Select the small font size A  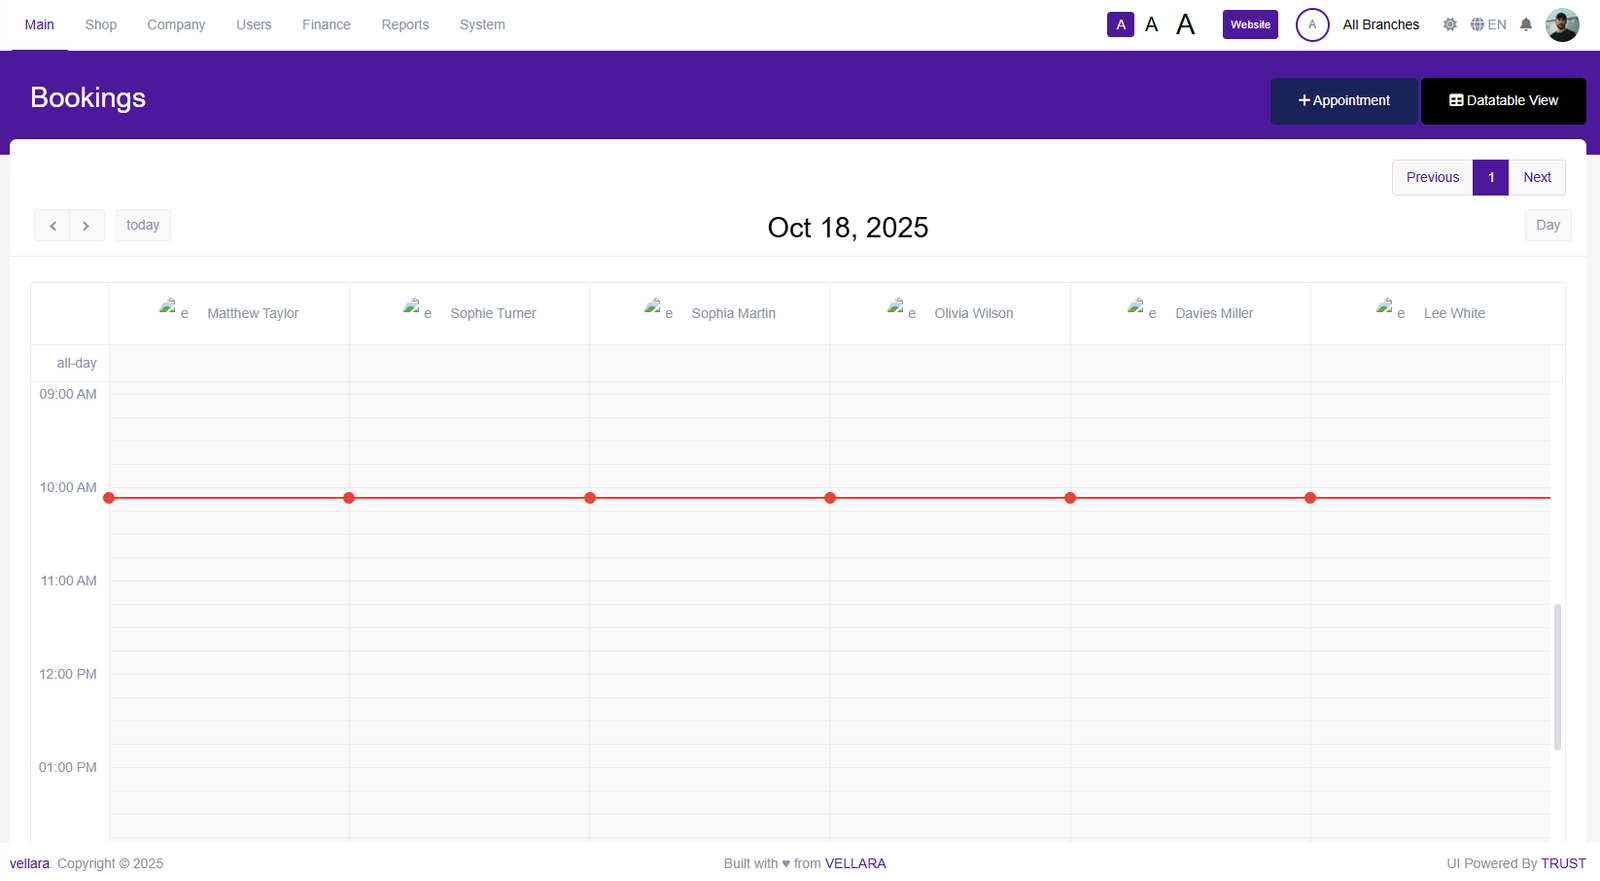(1120, 25)
